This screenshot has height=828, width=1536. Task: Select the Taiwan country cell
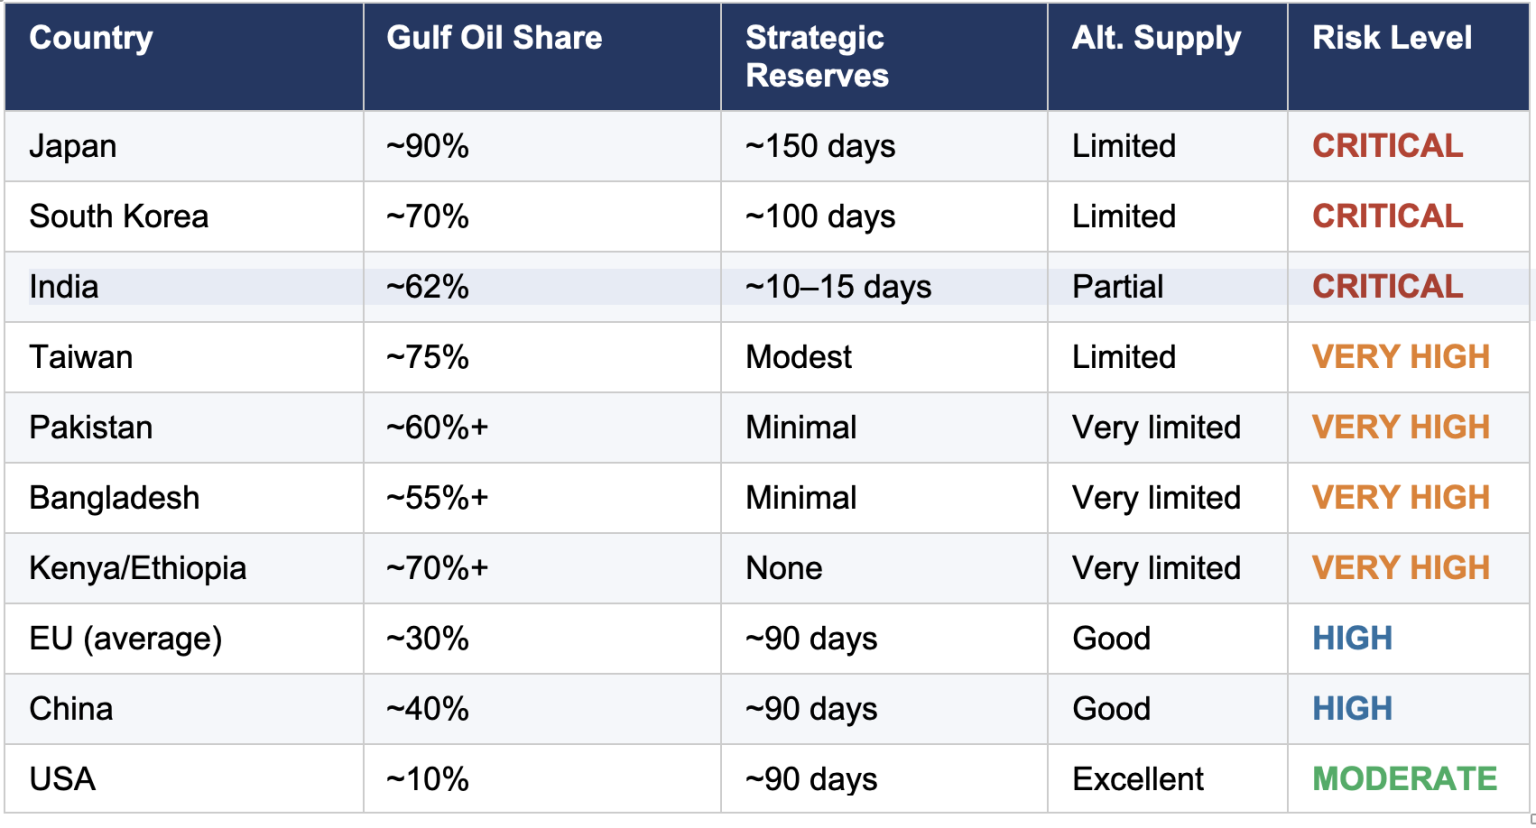coord(81,357)
